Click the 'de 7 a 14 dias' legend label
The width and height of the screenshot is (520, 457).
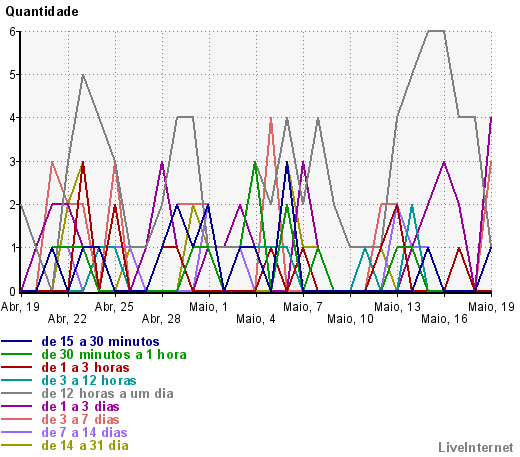pyautogui.click(x=84, y=432)
